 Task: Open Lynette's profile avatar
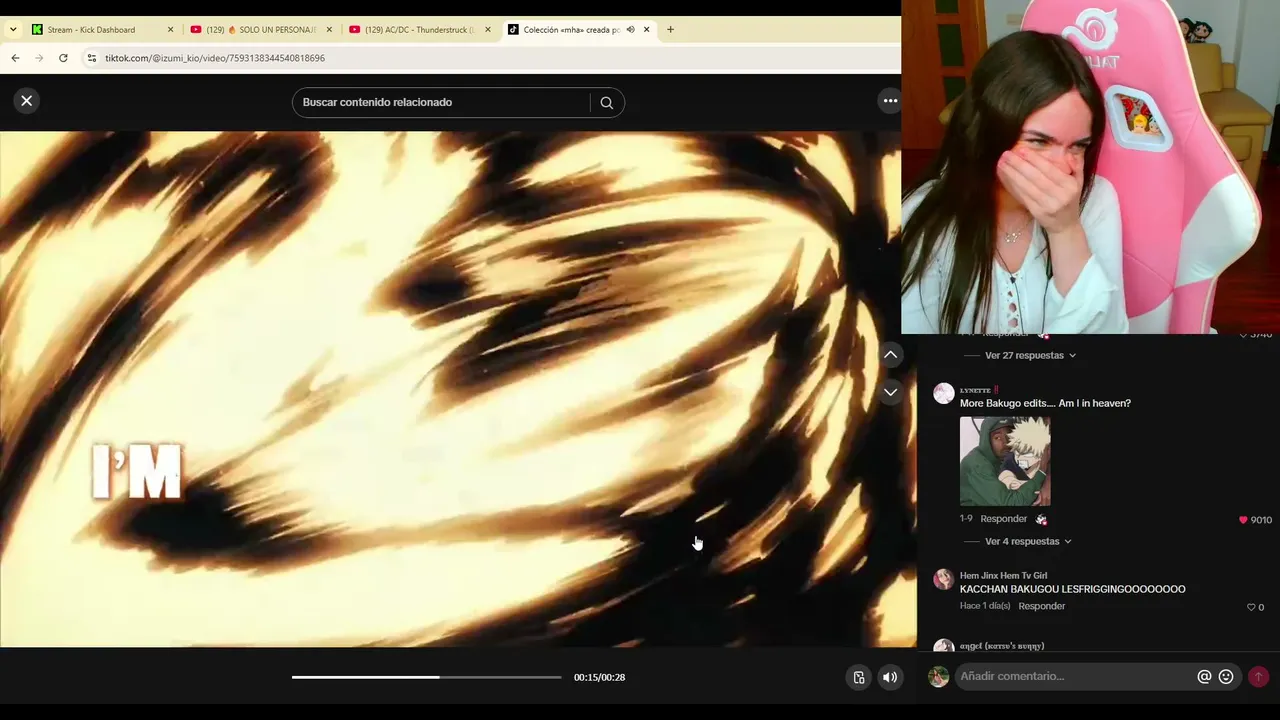coord(943,393)
